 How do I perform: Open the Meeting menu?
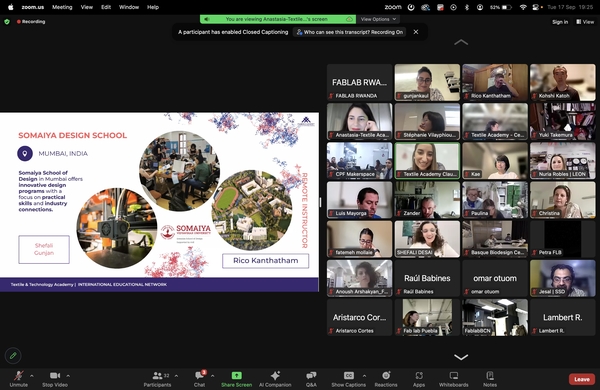click(x=62, y=7)
